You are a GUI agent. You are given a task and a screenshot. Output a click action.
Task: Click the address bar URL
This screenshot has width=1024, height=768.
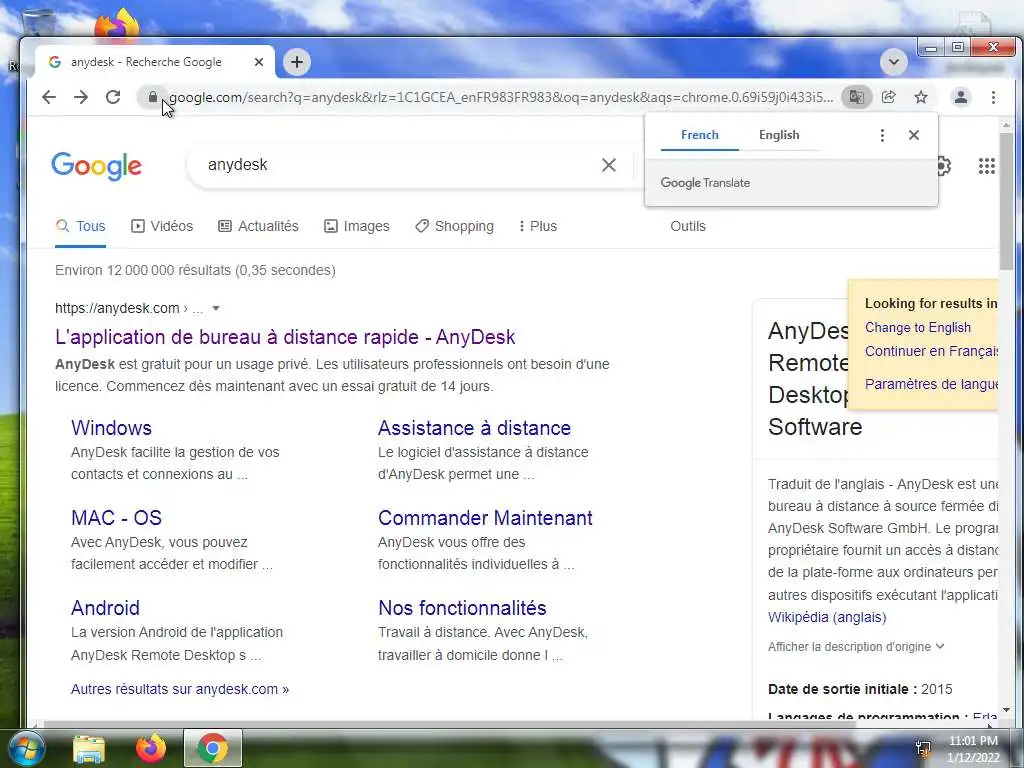(501, 97)
